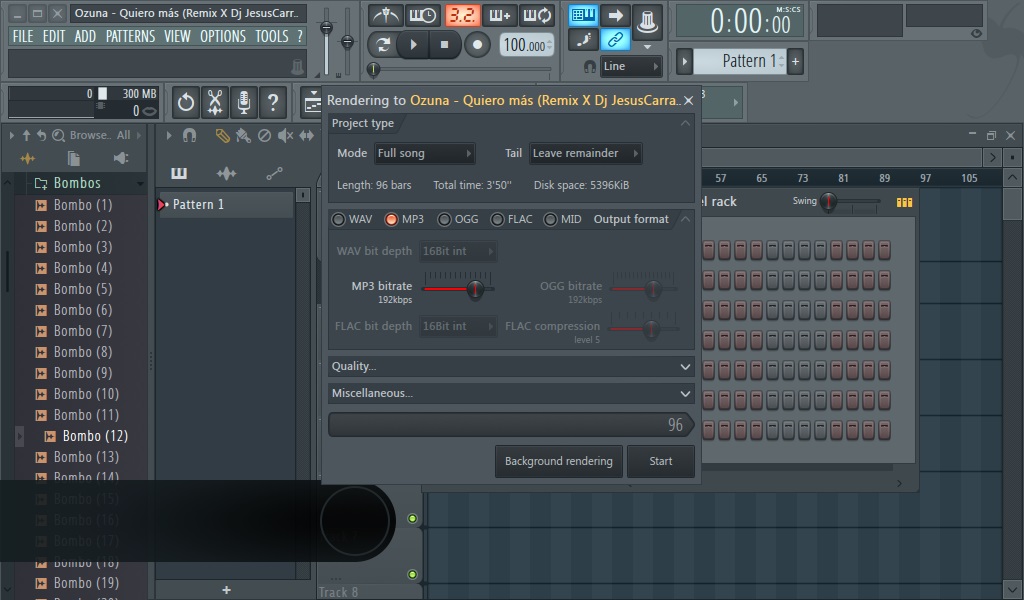The height and width of the screenshot is (600, 1024).
Task: Toggle the metronome icon
Action: [x=385, y=15]
